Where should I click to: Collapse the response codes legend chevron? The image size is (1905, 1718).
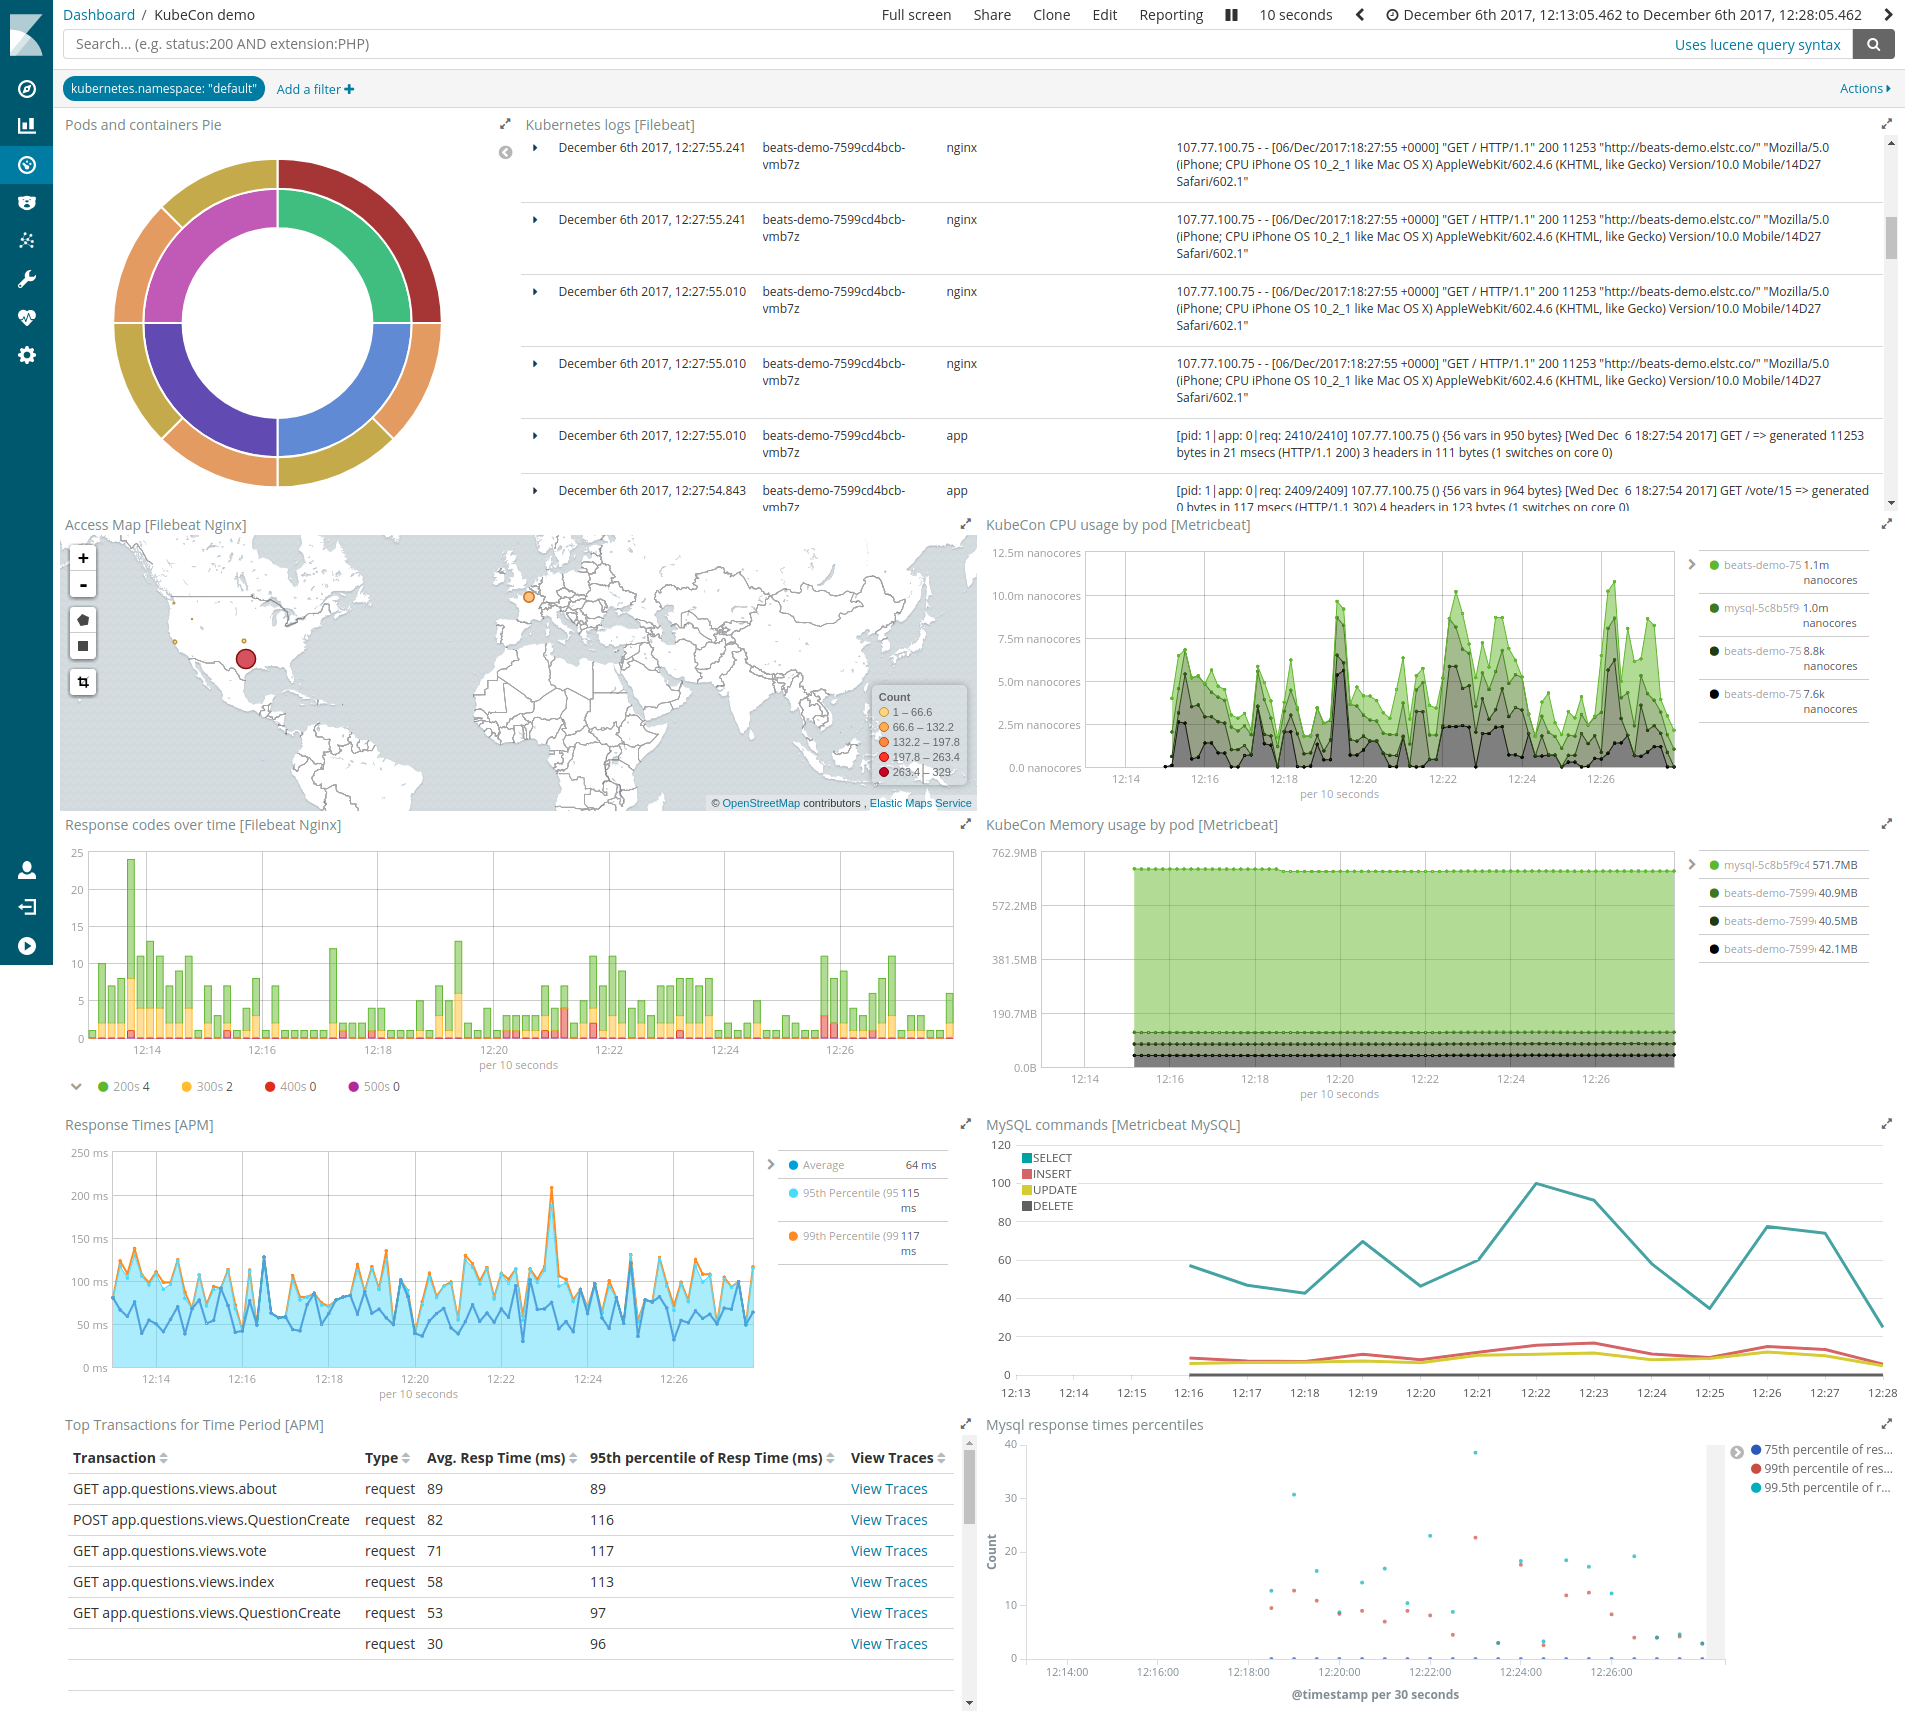click(x=76, y=1087)
